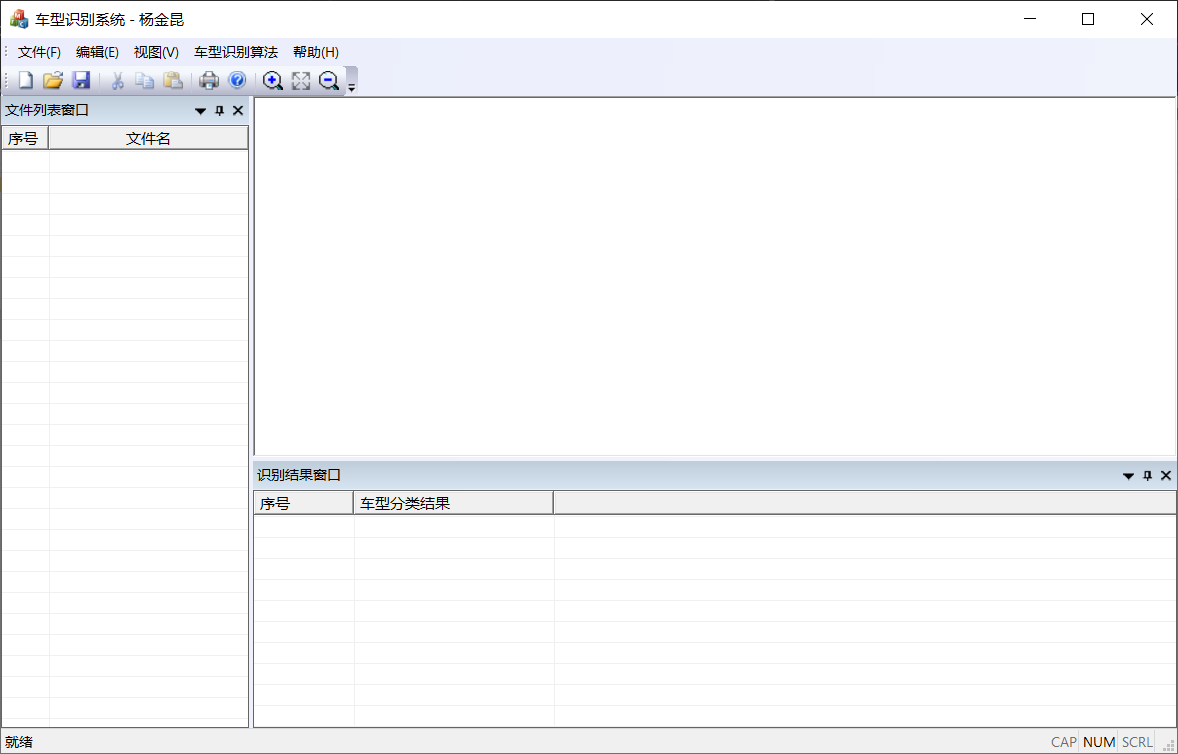Screen dimensions: 1178x754
Task: Click the 识别结果窗口 panel title
Action: [299, 475]
